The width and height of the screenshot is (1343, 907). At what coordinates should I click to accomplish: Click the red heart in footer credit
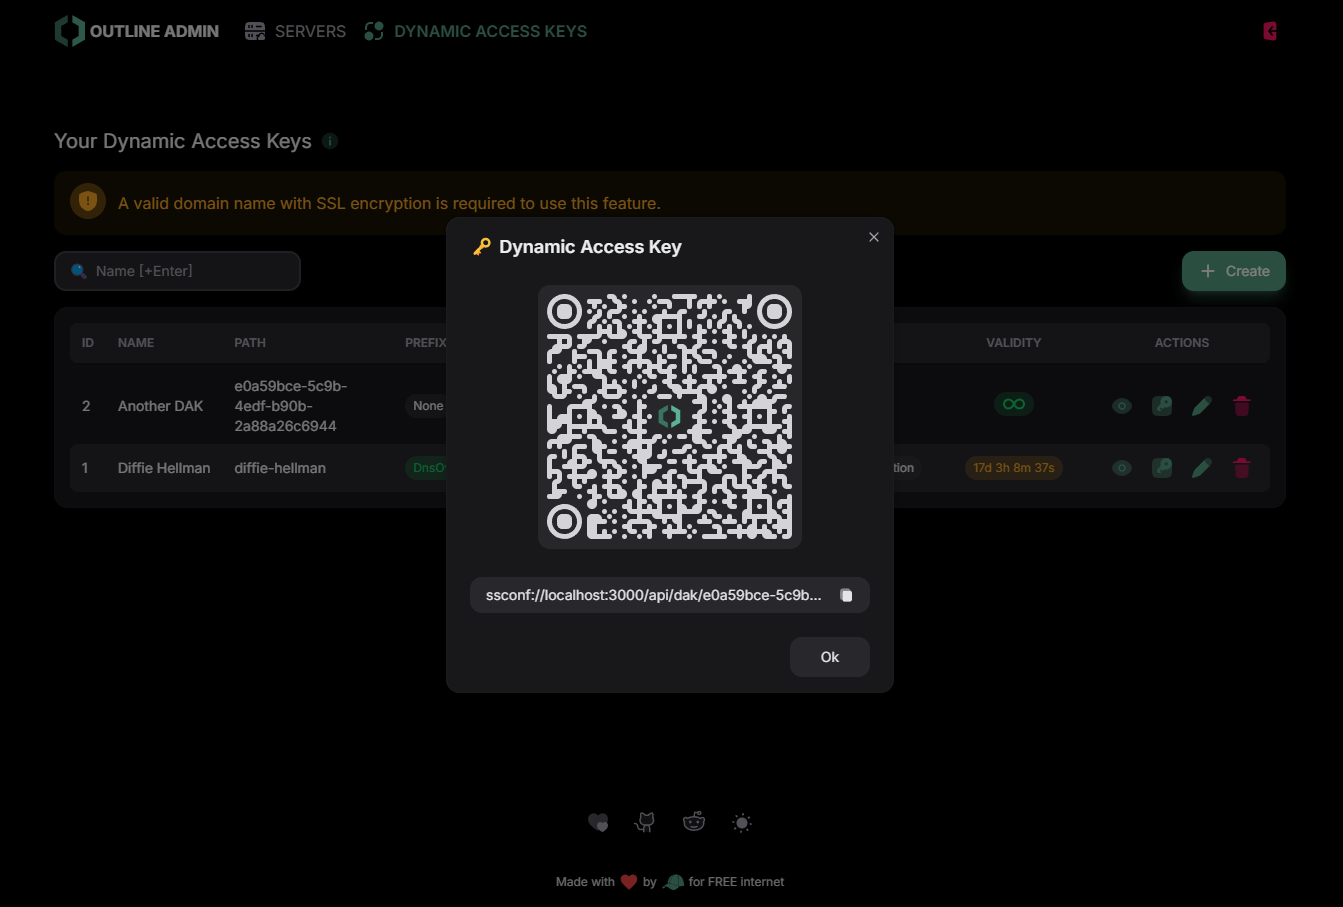point(629,882)
